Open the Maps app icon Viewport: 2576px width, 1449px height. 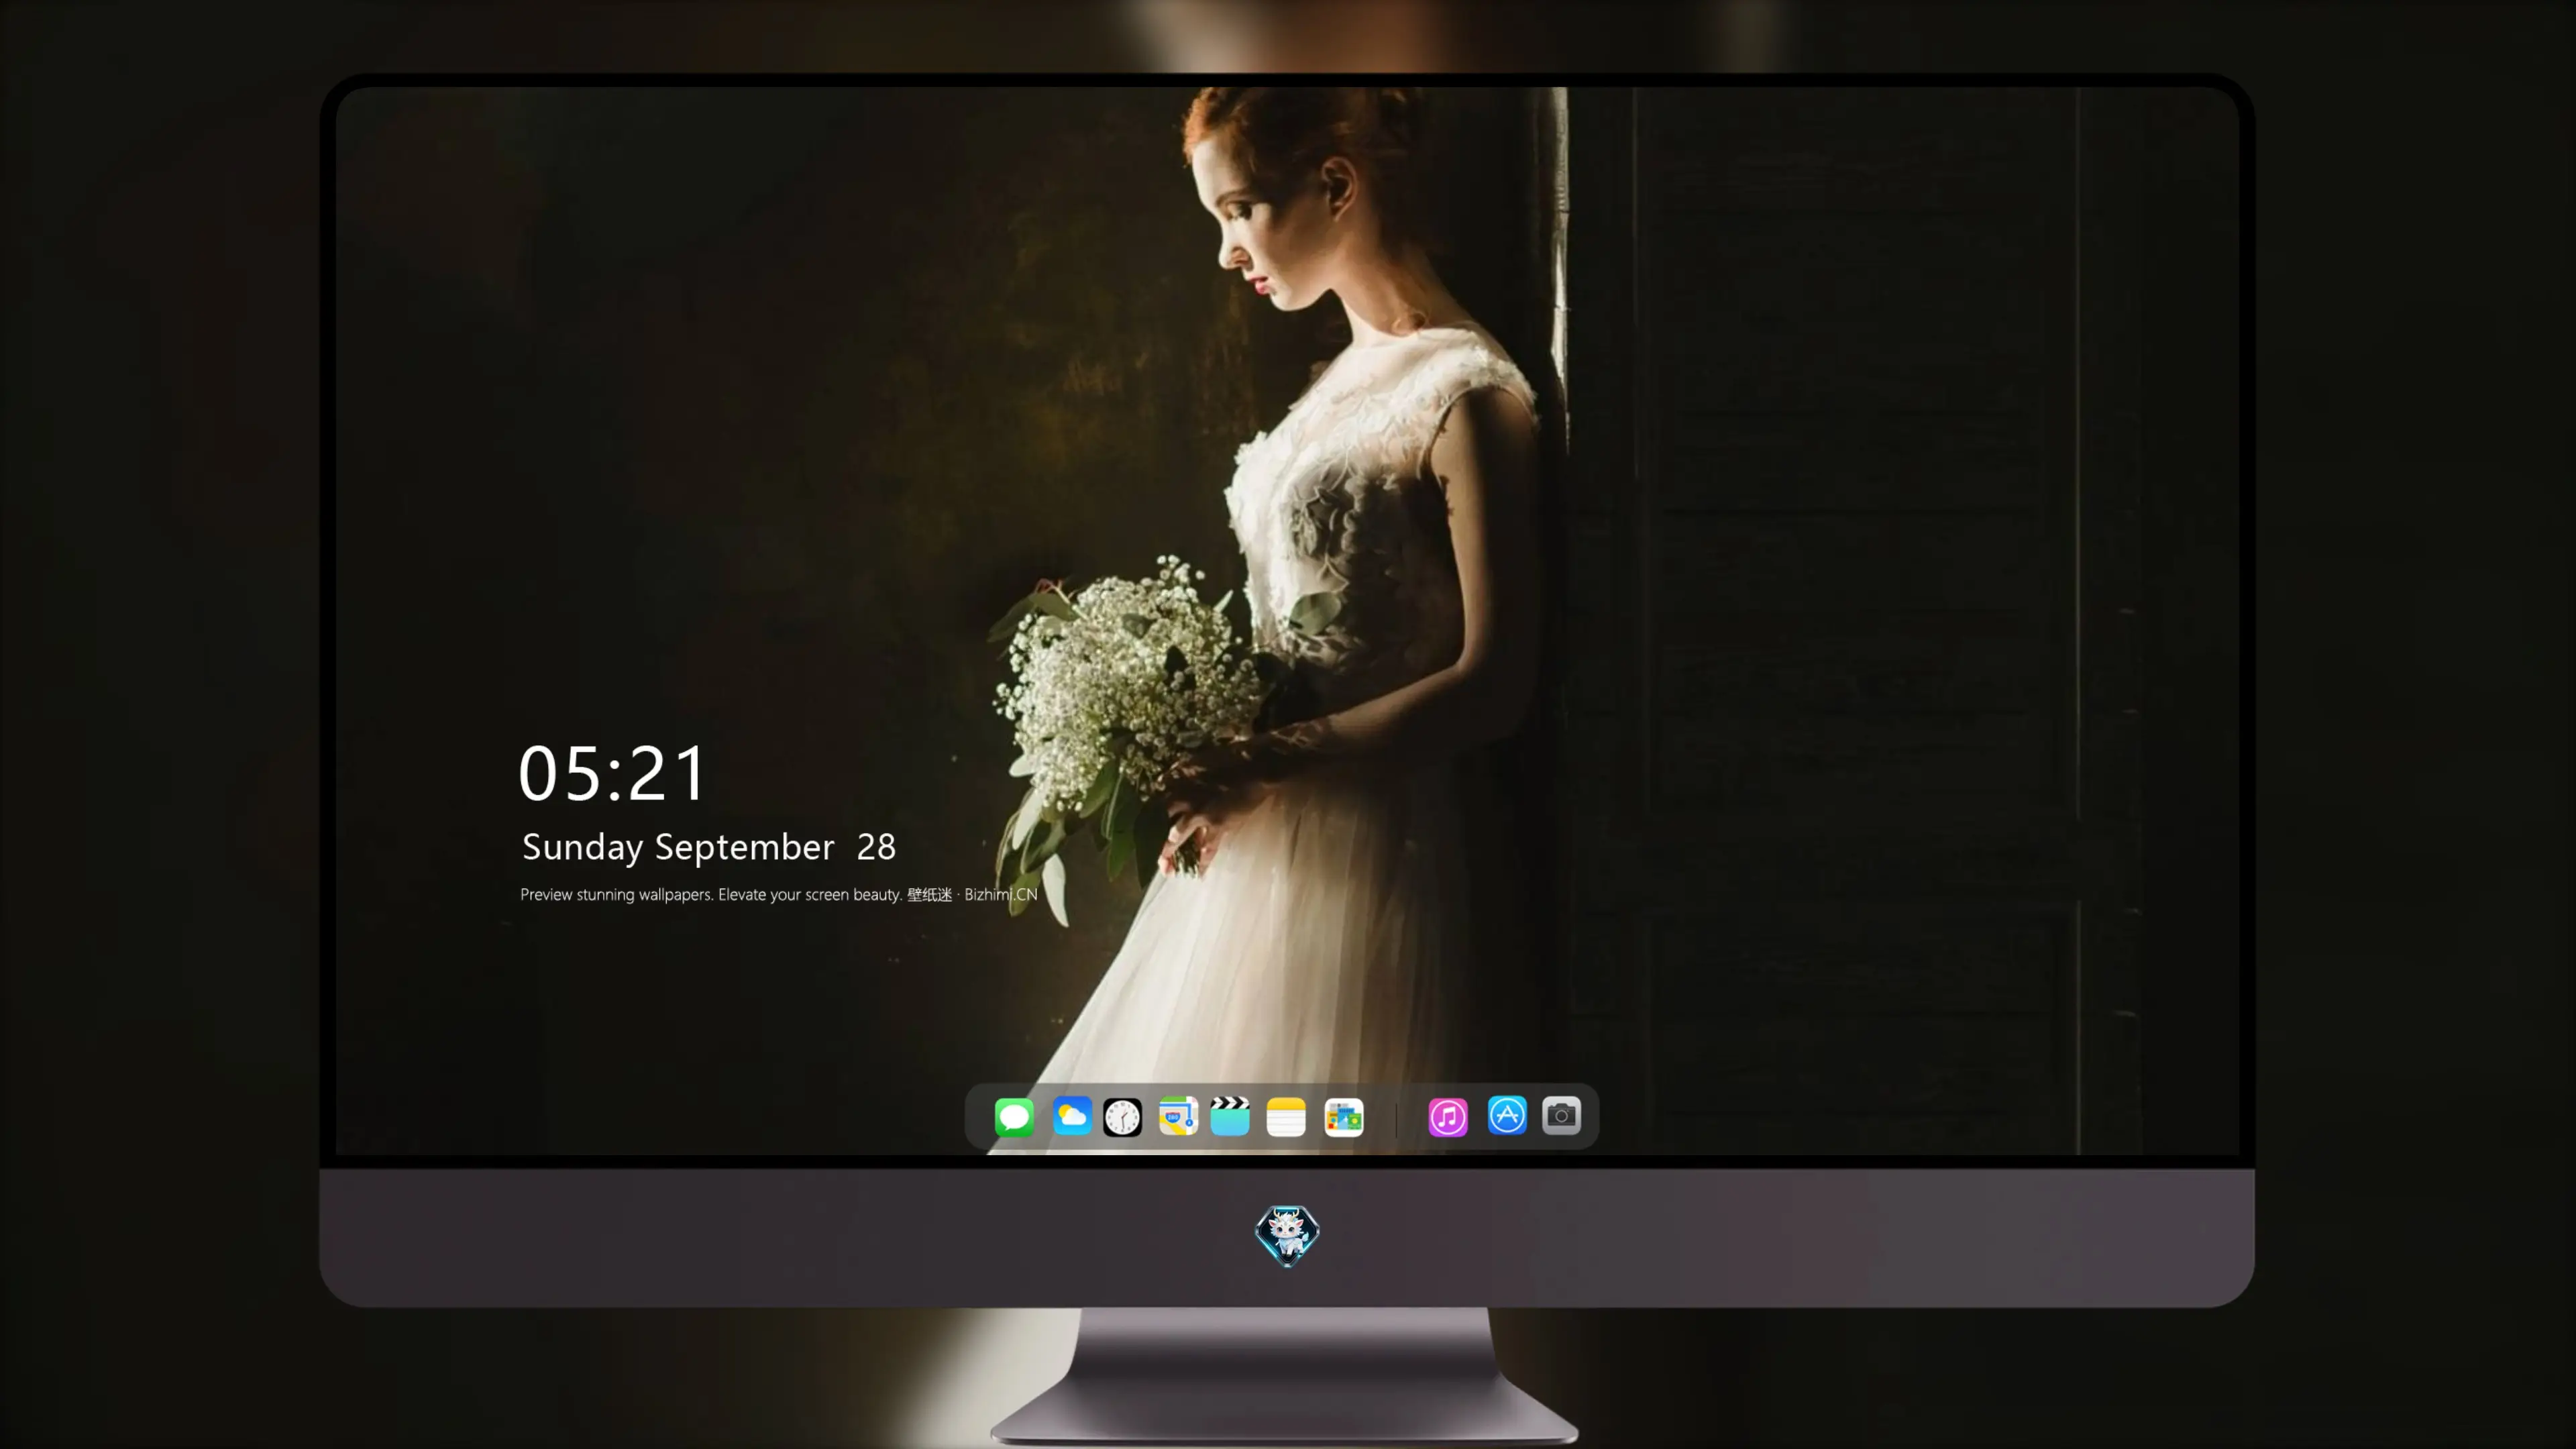[1178, 1116]
